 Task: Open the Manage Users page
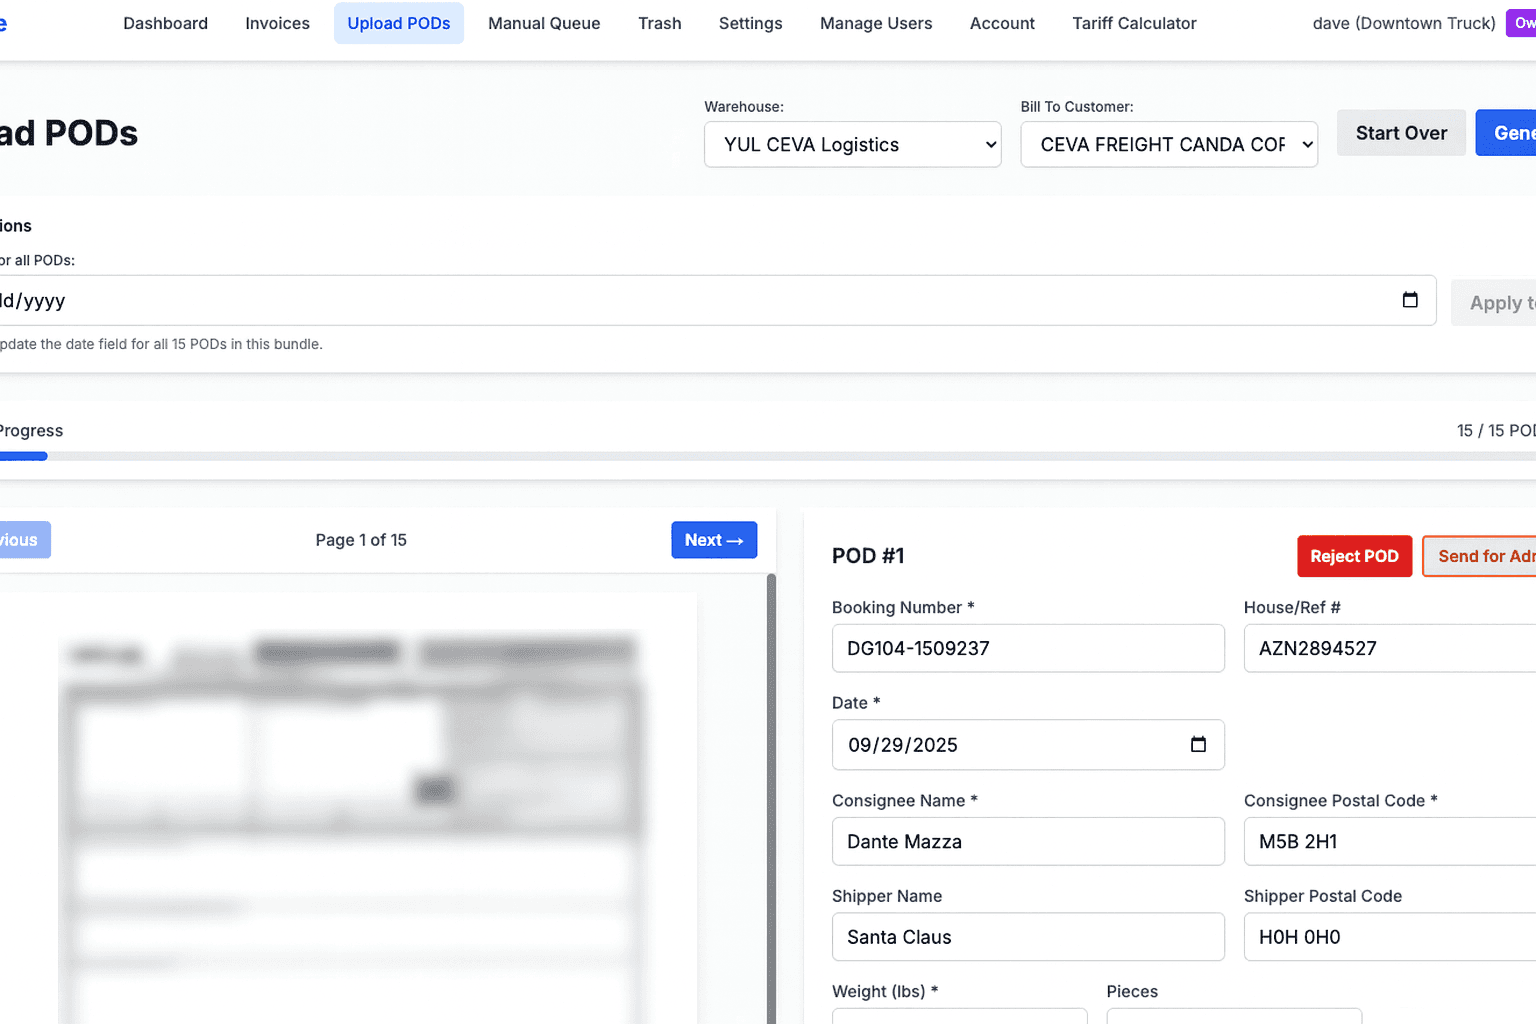875,23
